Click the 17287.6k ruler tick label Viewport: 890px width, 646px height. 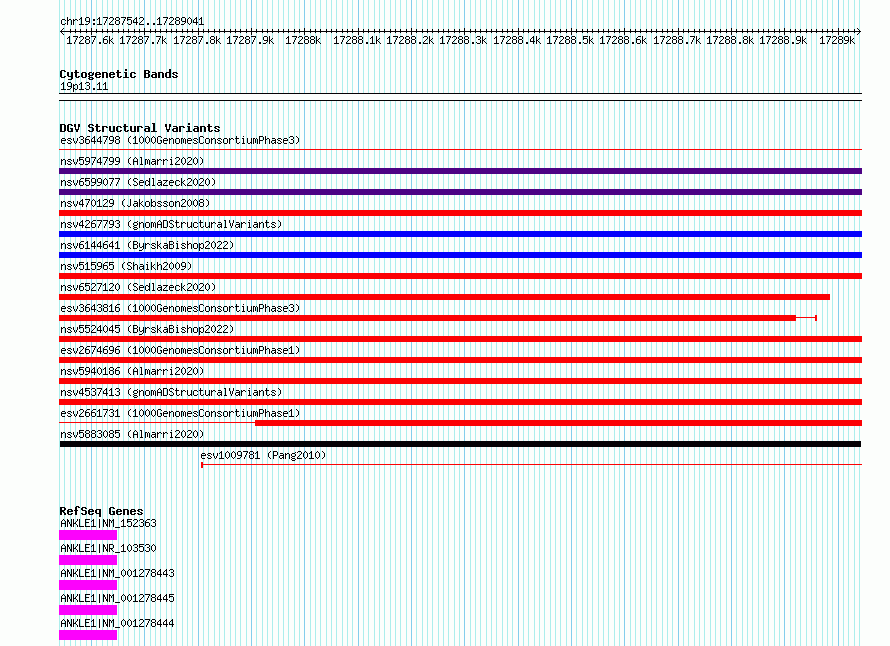(x=90, y=40)
